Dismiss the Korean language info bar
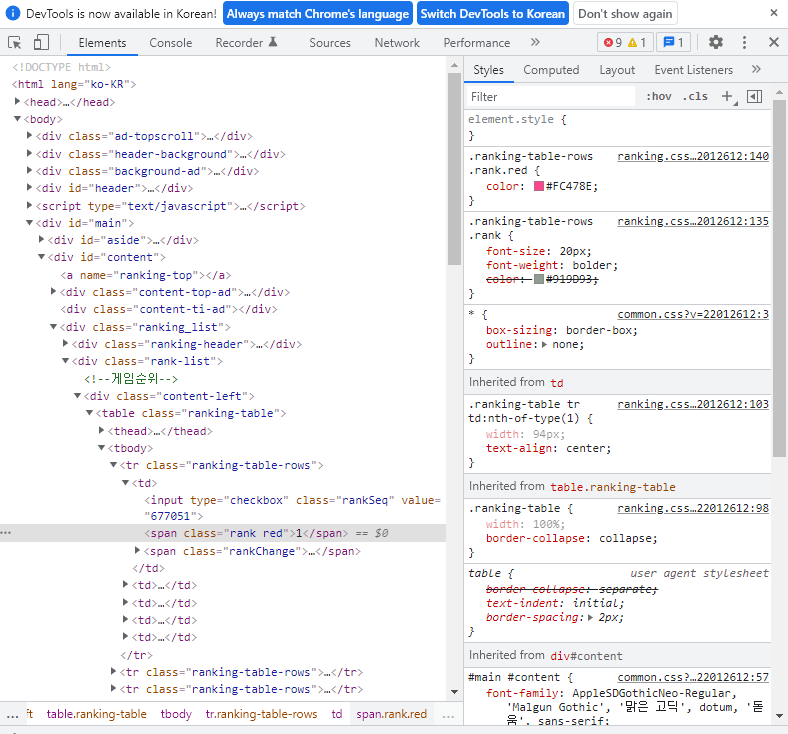 pos(774,14)
